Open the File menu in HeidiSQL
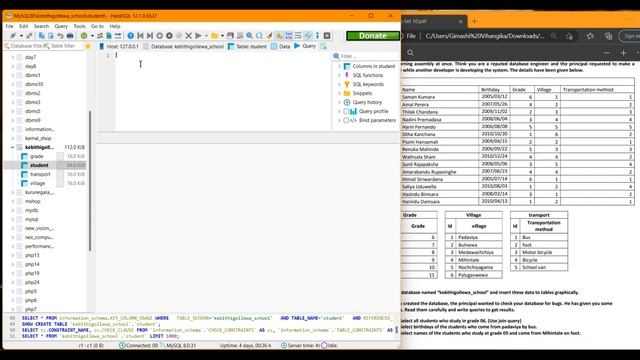The width and height of the screenshot is (640, 360). coord(9,26)
